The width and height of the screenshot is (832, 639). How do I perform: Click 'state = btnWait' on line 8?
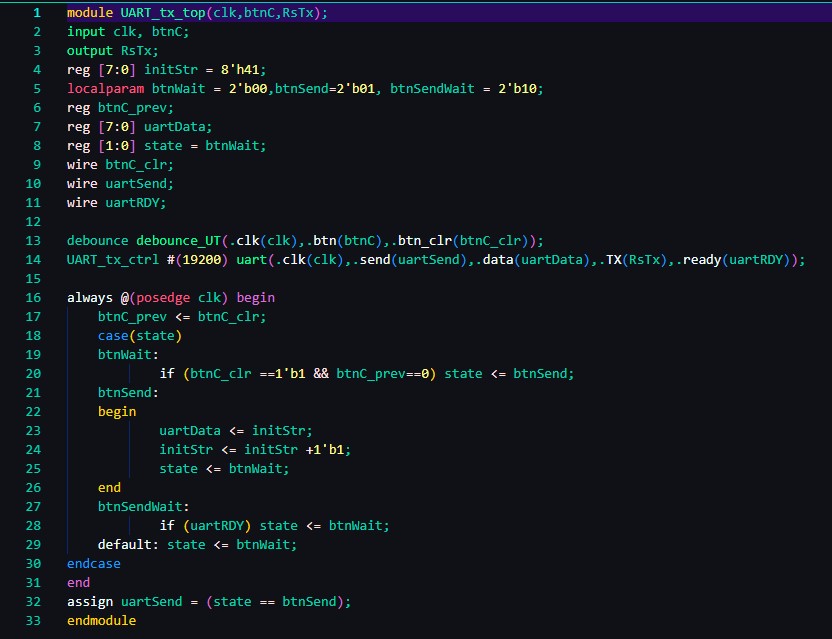(202, 146)
